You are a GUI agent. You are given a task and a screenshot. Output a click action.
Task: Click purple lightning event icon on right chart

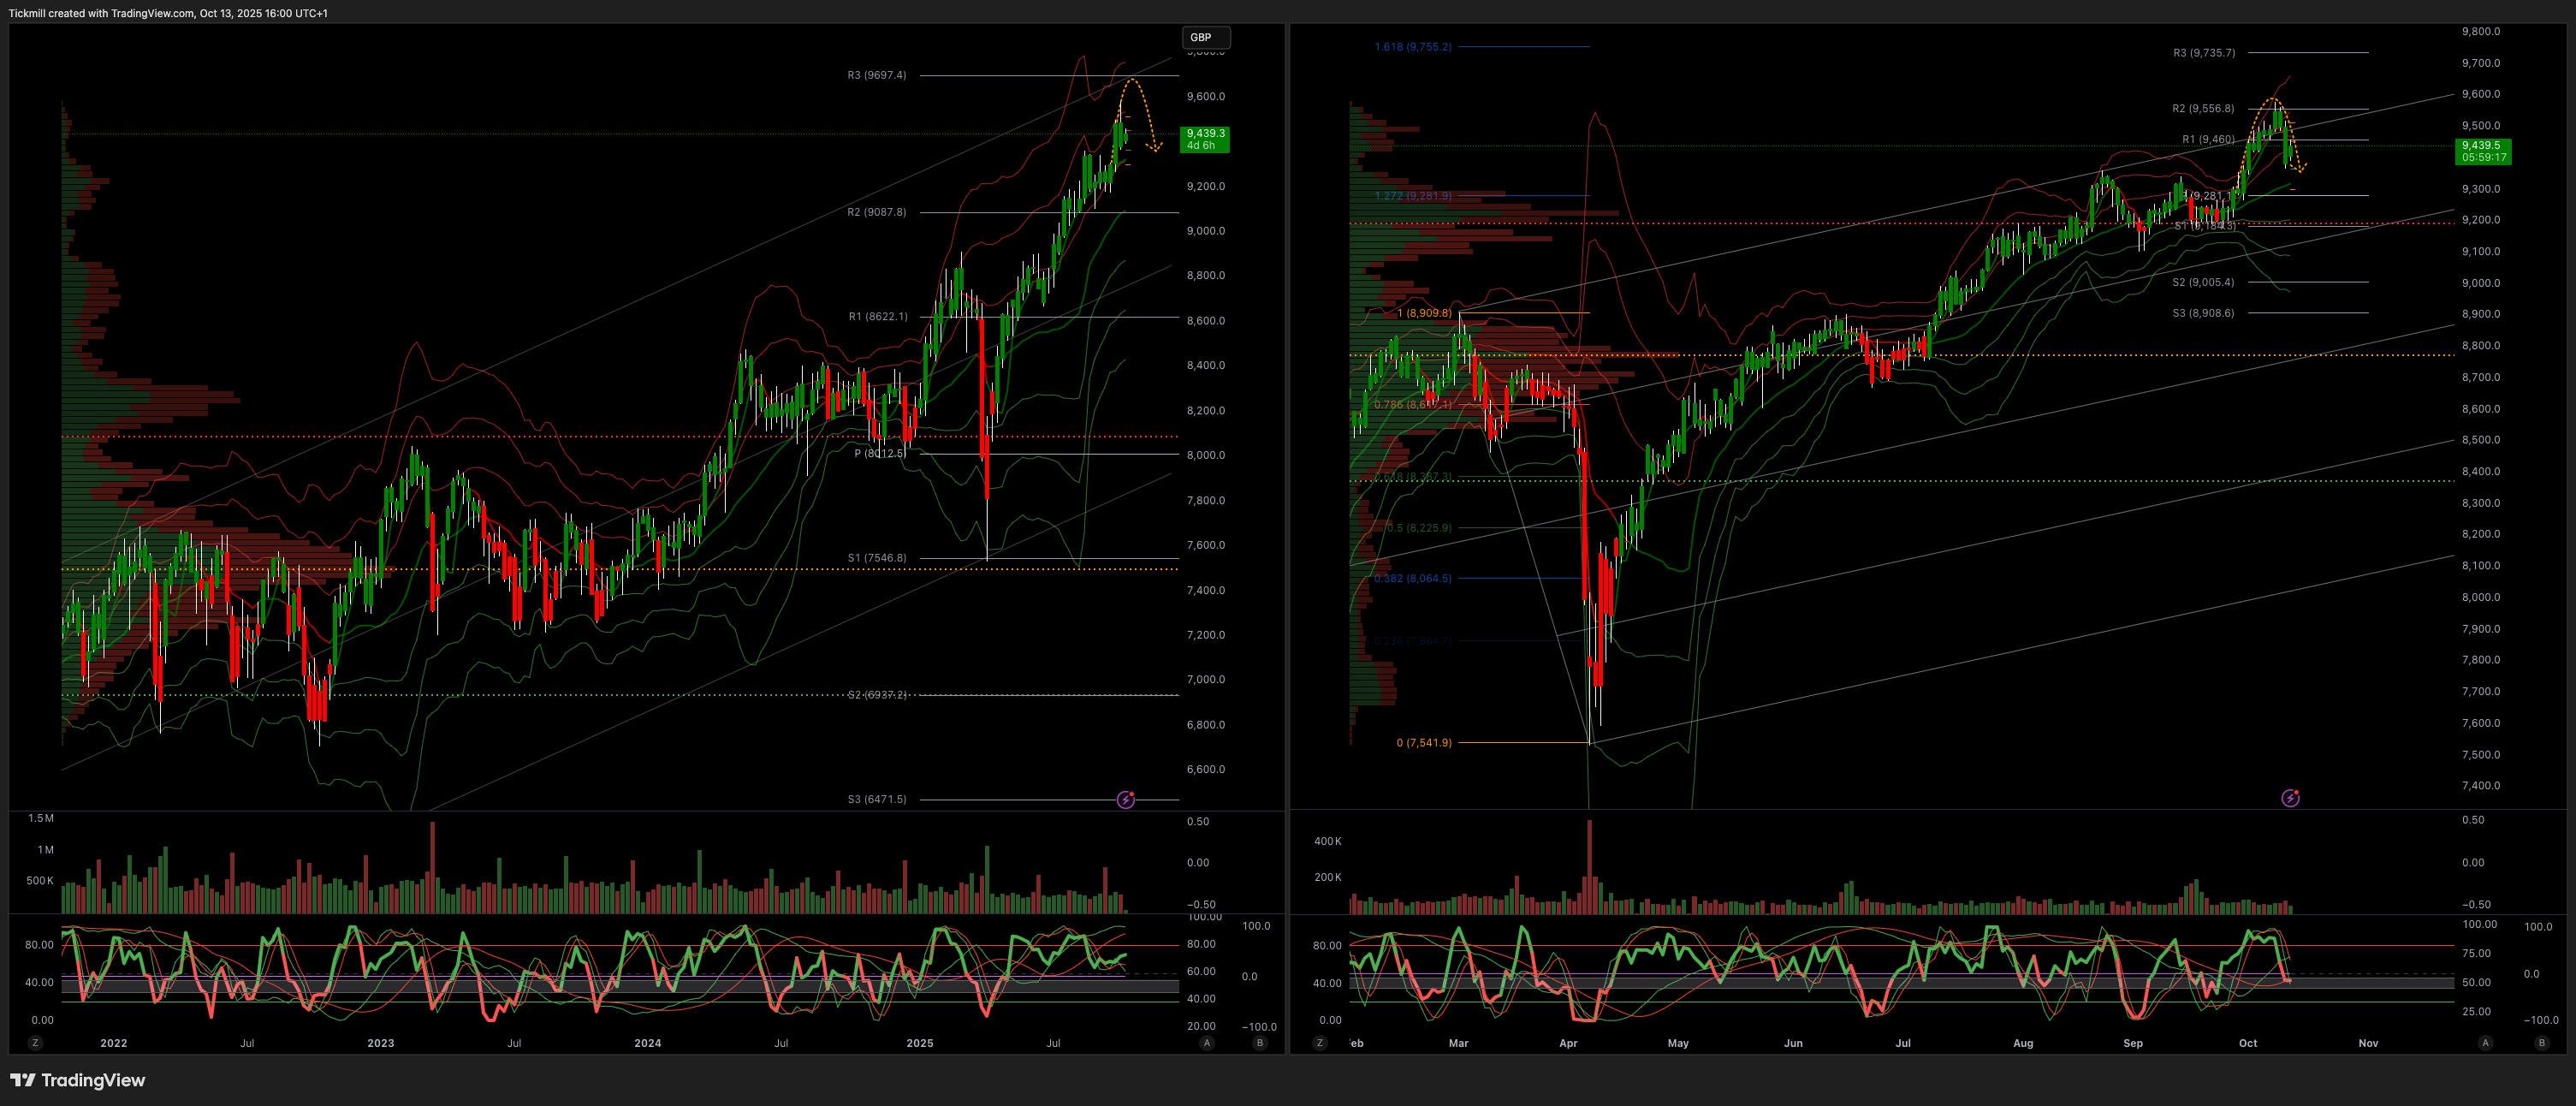[2290, 798]
